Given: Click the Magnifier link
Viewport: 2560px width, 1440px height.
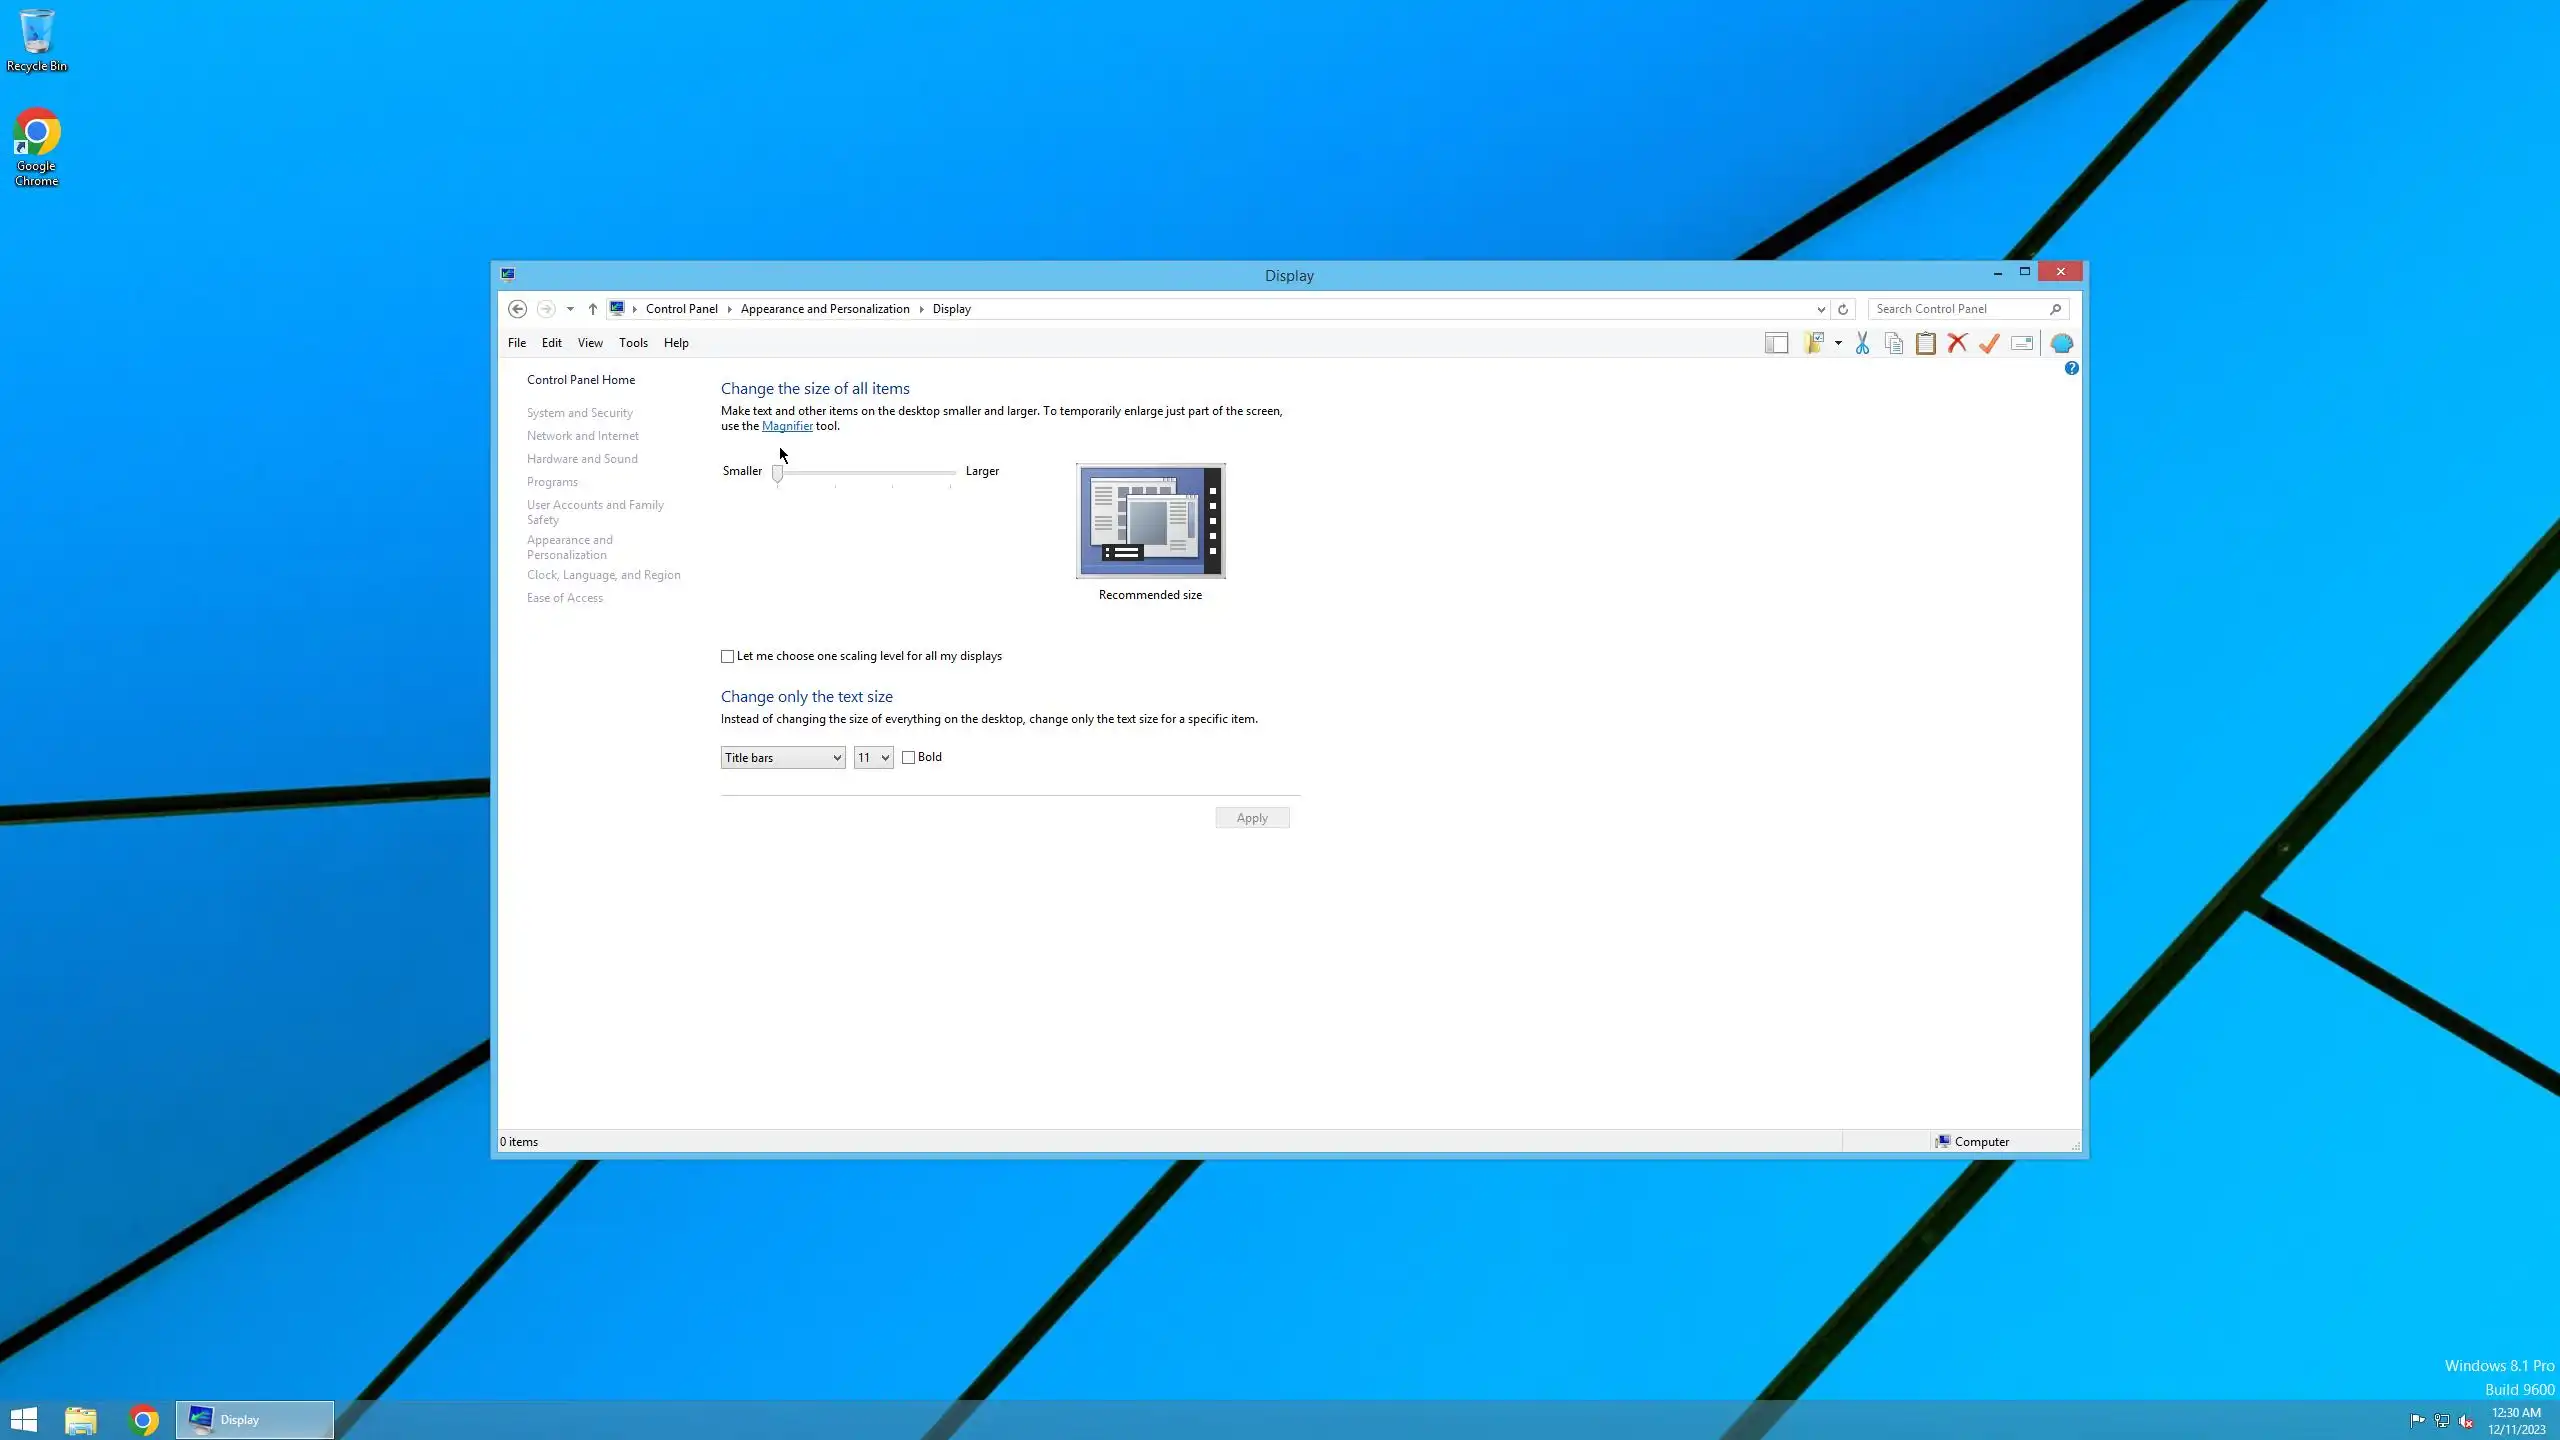Looking at the screenshot, I should click(787, 426).
